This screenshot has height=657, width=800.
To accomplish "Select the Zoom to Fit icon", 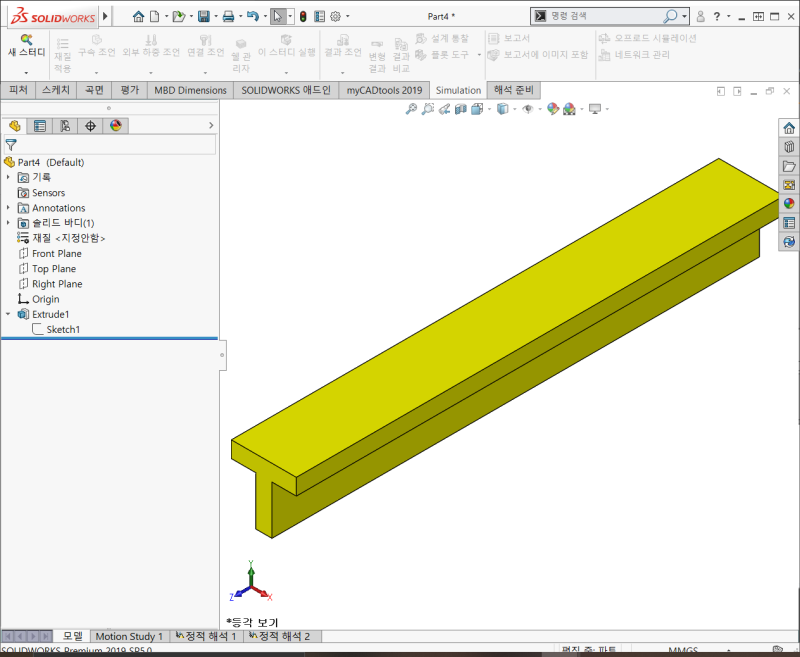I will (x=411, y=108).
